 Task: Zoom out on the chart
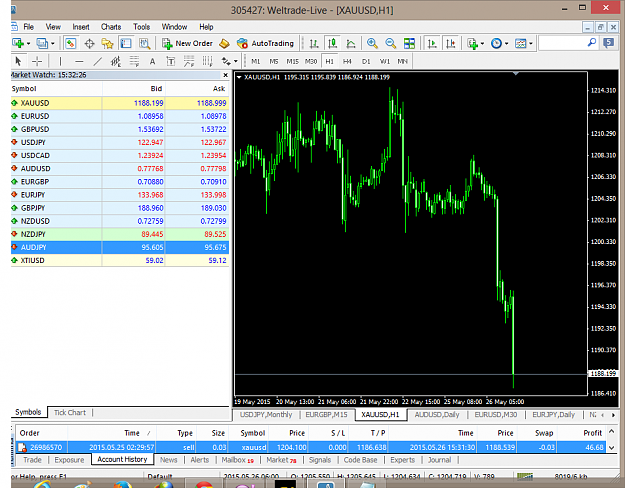391,43
